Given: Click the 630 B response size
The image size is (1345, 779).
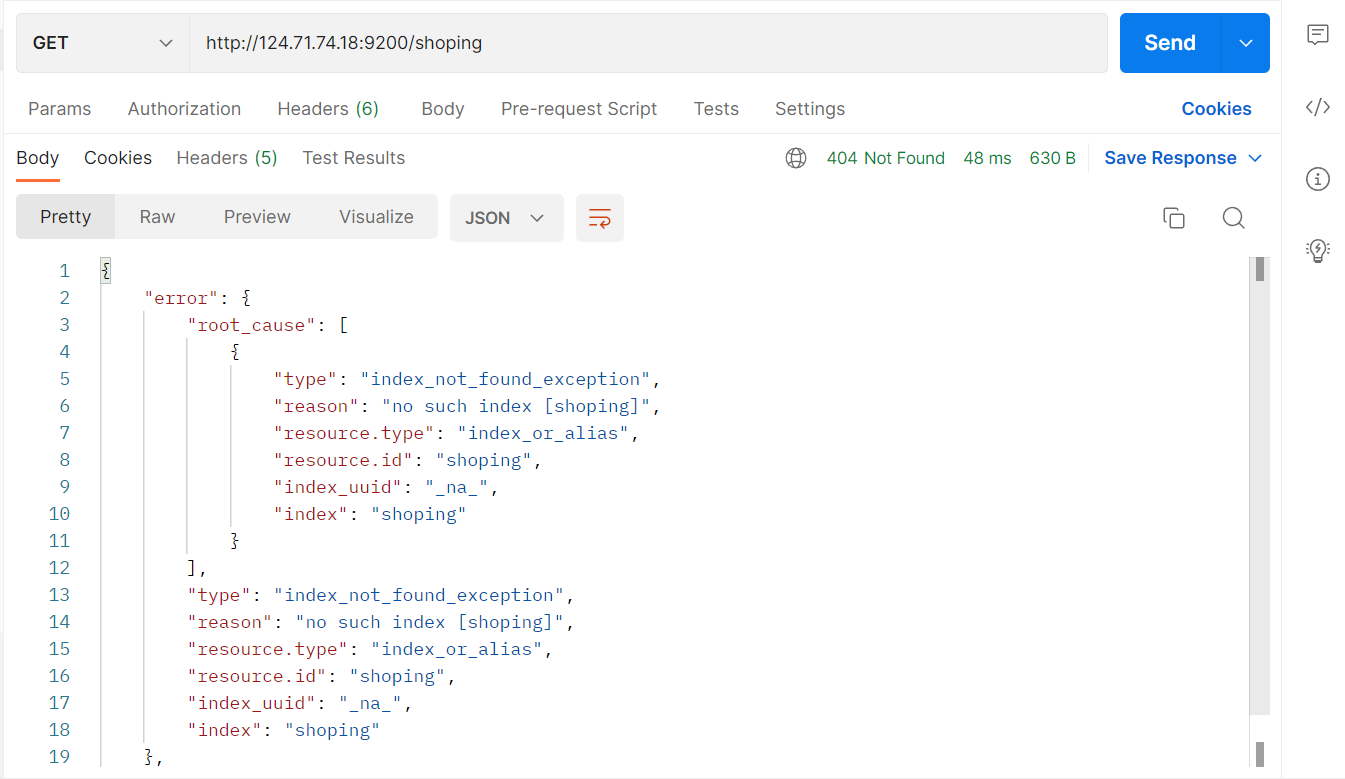Looking at the screenshot, I should click(1052, 158).
